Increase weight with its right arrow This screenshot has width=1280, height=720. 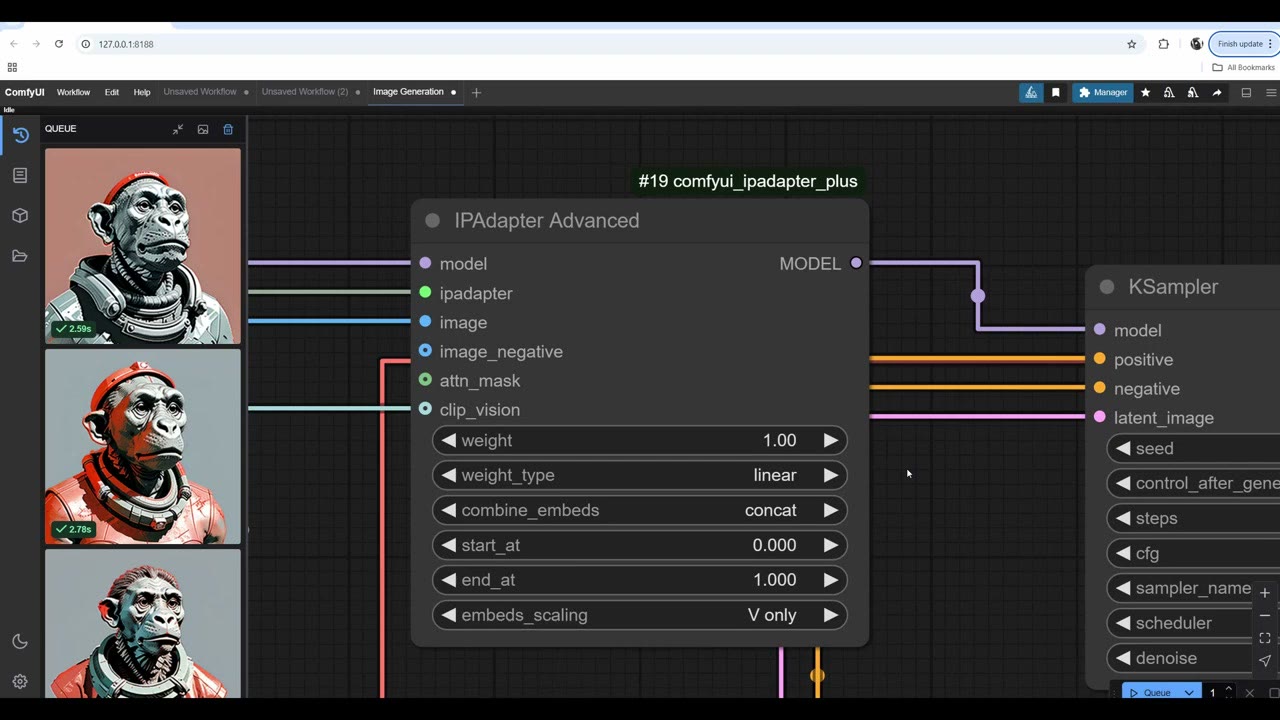(830, 440)
